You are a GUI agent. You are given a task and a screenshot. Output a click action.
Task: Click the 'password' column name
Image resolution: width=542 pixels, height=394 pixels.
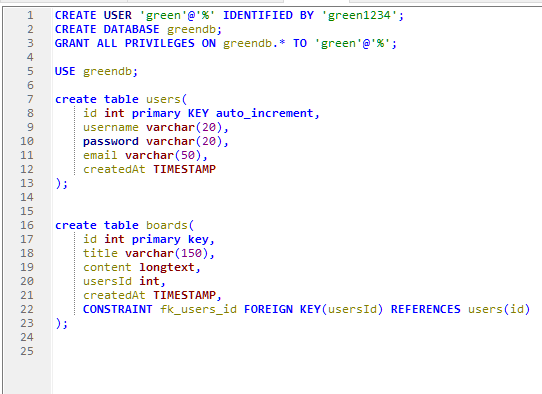pyautogui.click(x=111, y=141)
